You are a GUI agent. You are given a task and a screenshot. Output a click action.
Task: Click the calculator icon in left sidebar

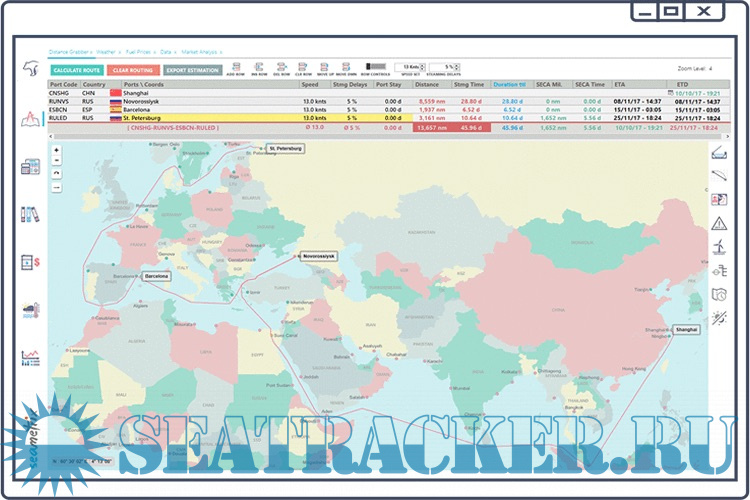tap(30, 167)
